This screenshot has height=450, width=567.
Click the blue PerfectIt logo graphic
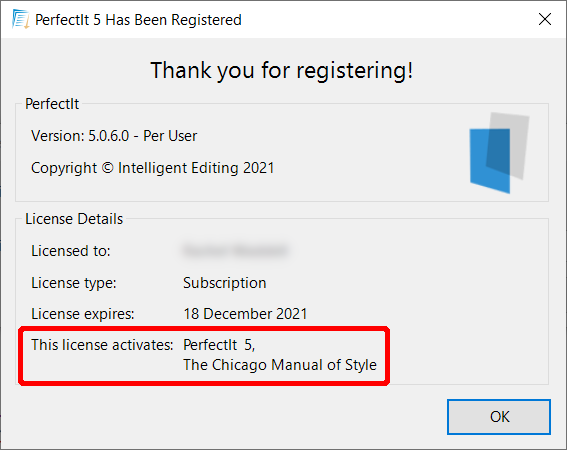499,153
